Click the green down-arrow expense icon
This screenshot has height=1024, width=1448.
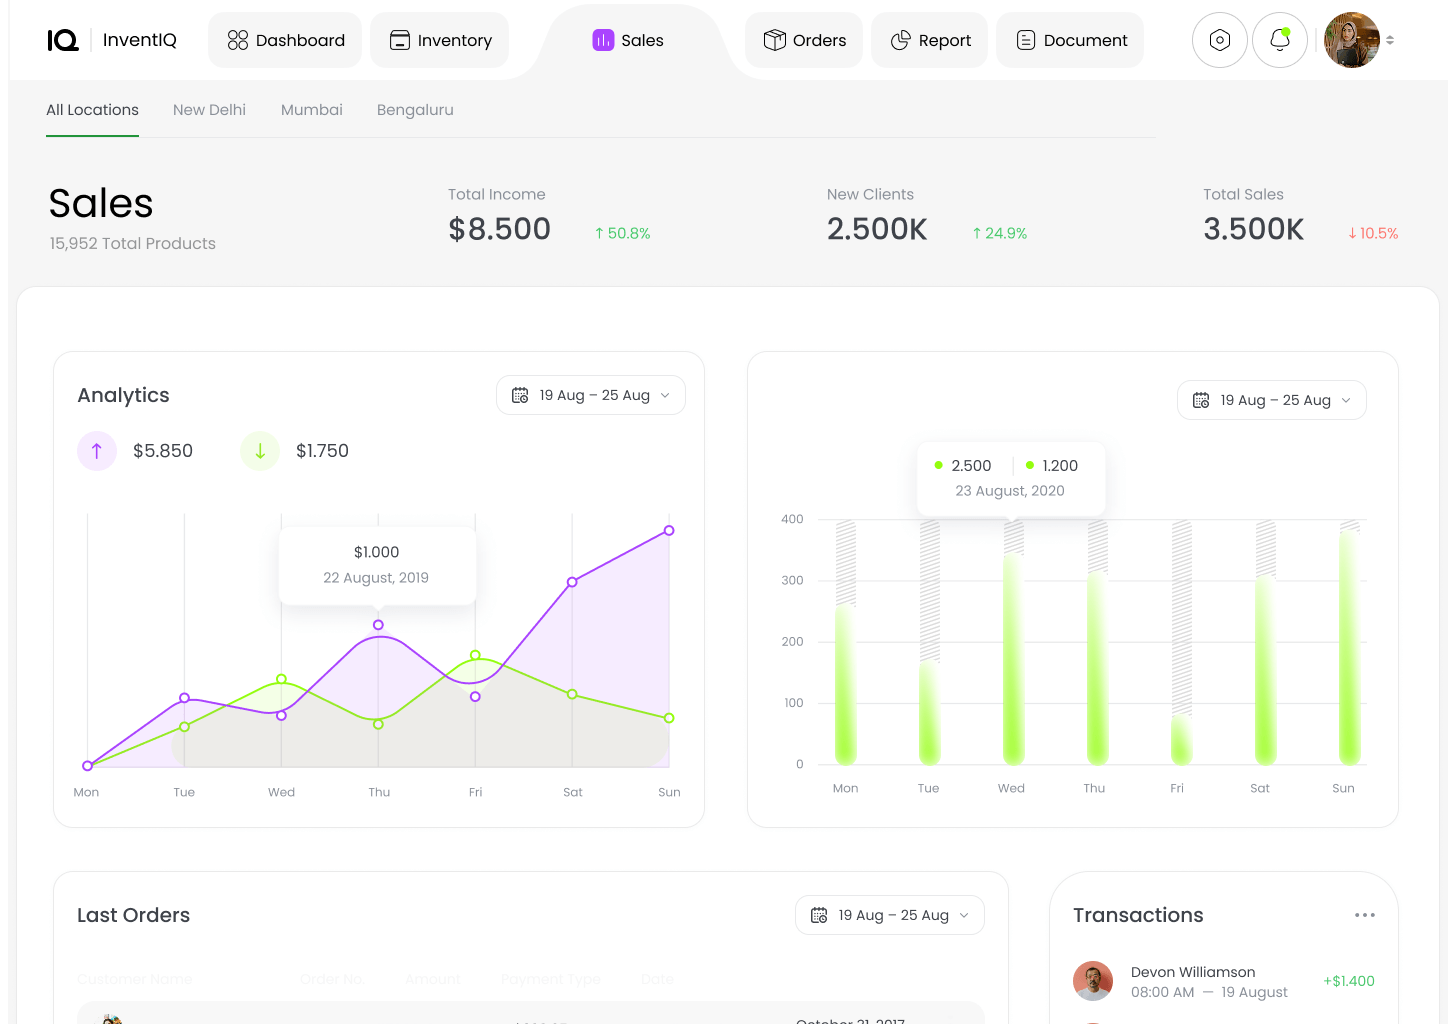[x=260, y=451]
